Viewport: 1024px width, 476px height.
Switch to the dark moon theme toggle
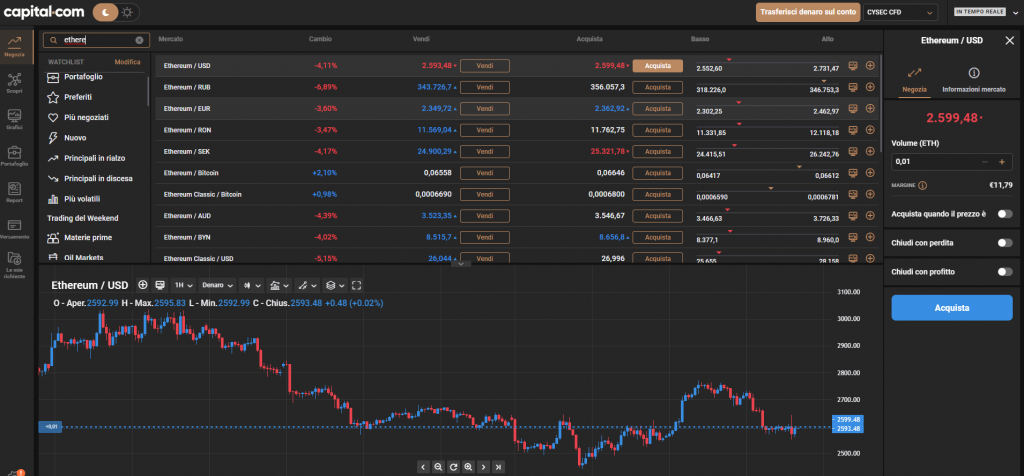(x=106, y=12)
